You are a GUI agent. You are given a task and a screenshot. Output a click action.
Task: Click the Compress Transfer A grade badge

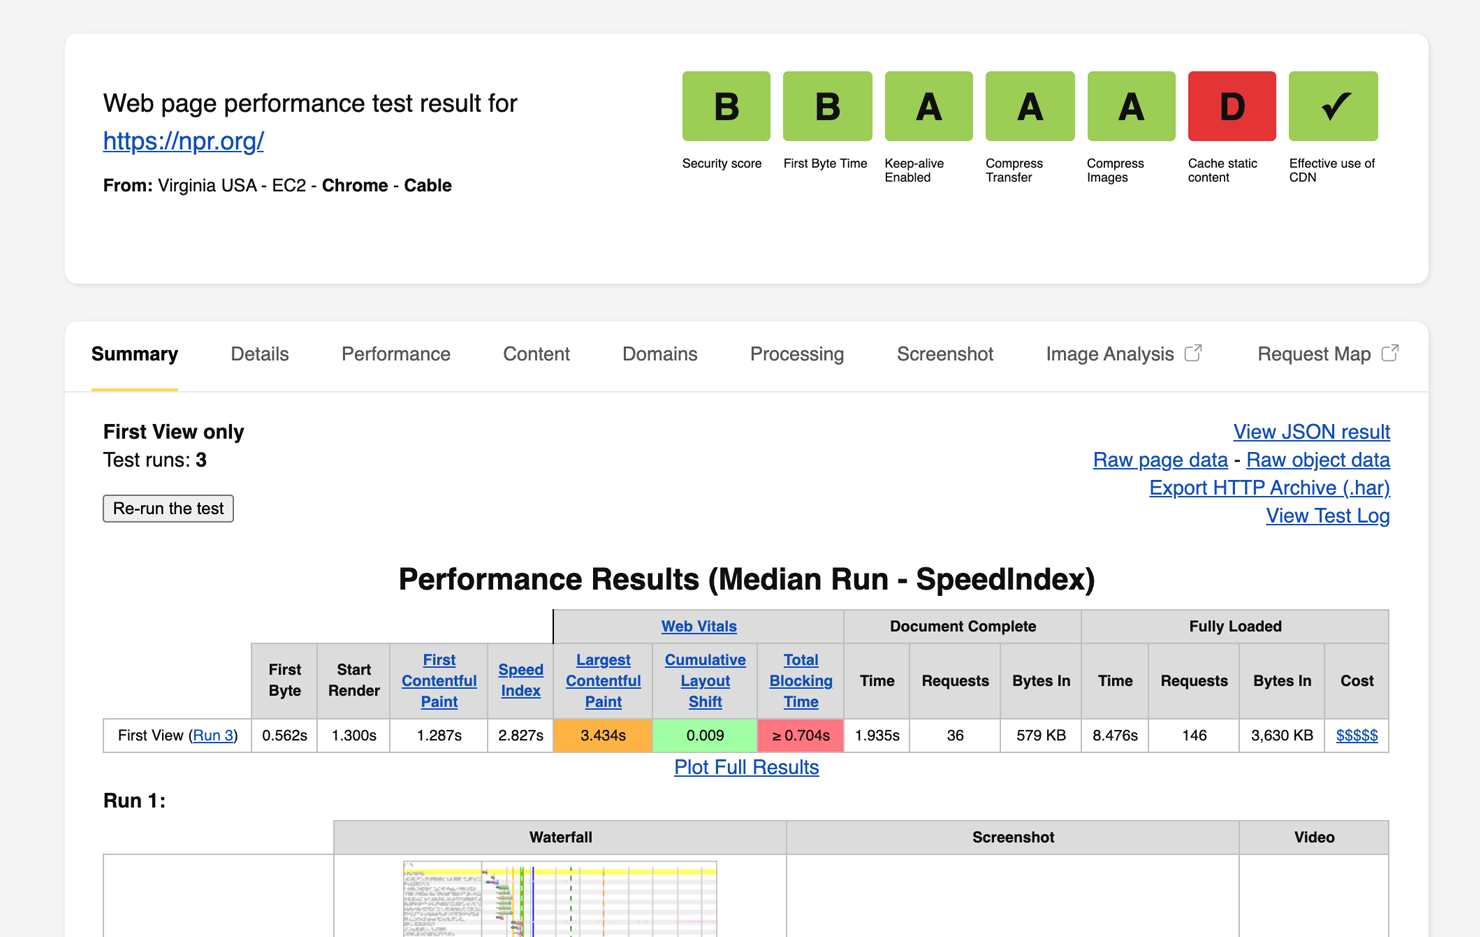pos(1029,106)
